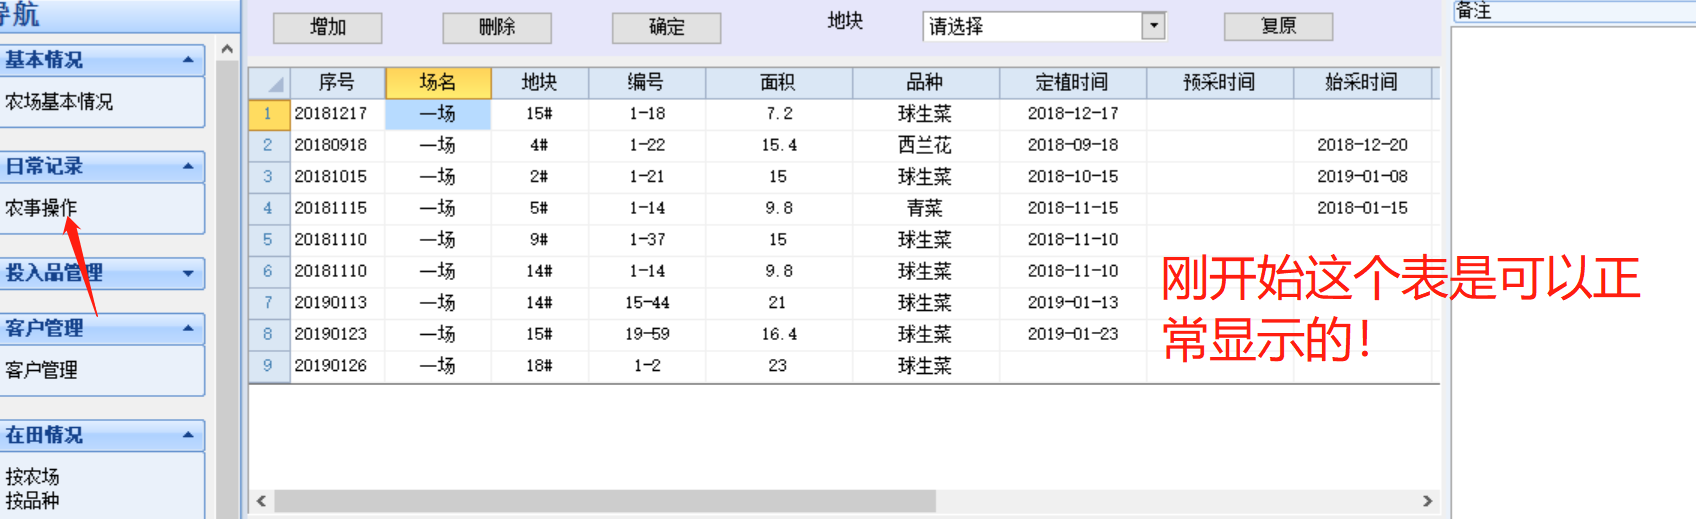Open 客户管理 item under customer section

pos(41,369)
